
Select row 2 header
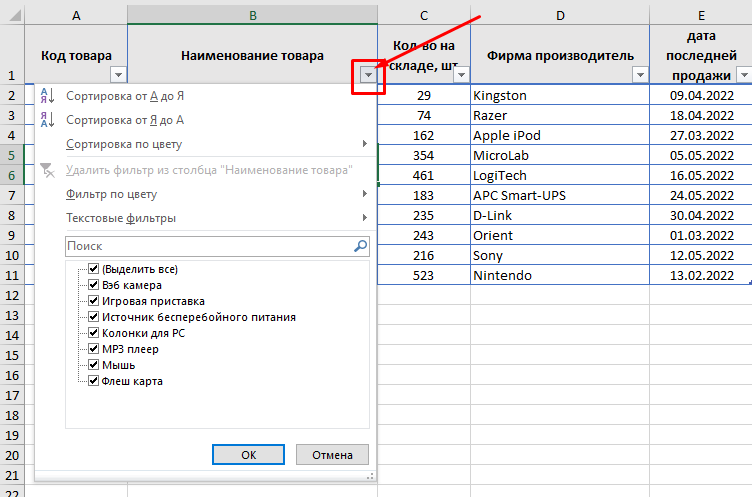coord(12,95)
